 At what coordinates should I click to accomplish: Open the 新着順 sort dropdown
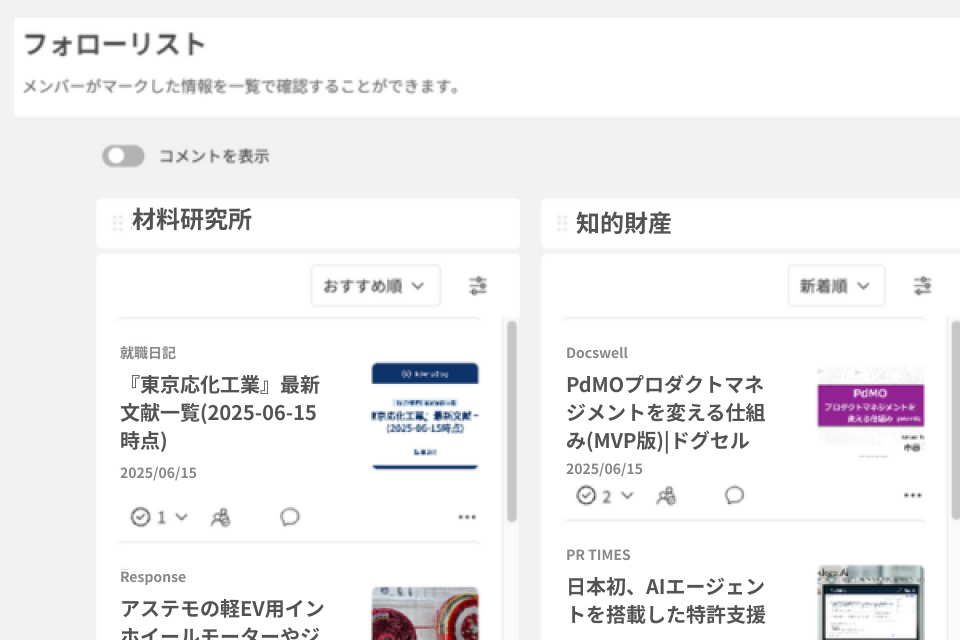836,285
